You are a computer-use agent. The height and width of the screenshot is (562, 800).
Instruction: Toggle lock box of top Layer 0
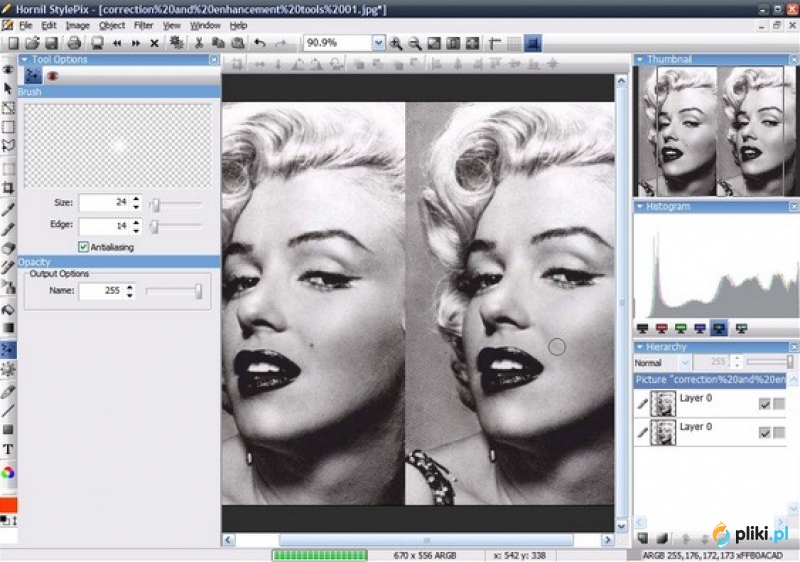[779, 404]
